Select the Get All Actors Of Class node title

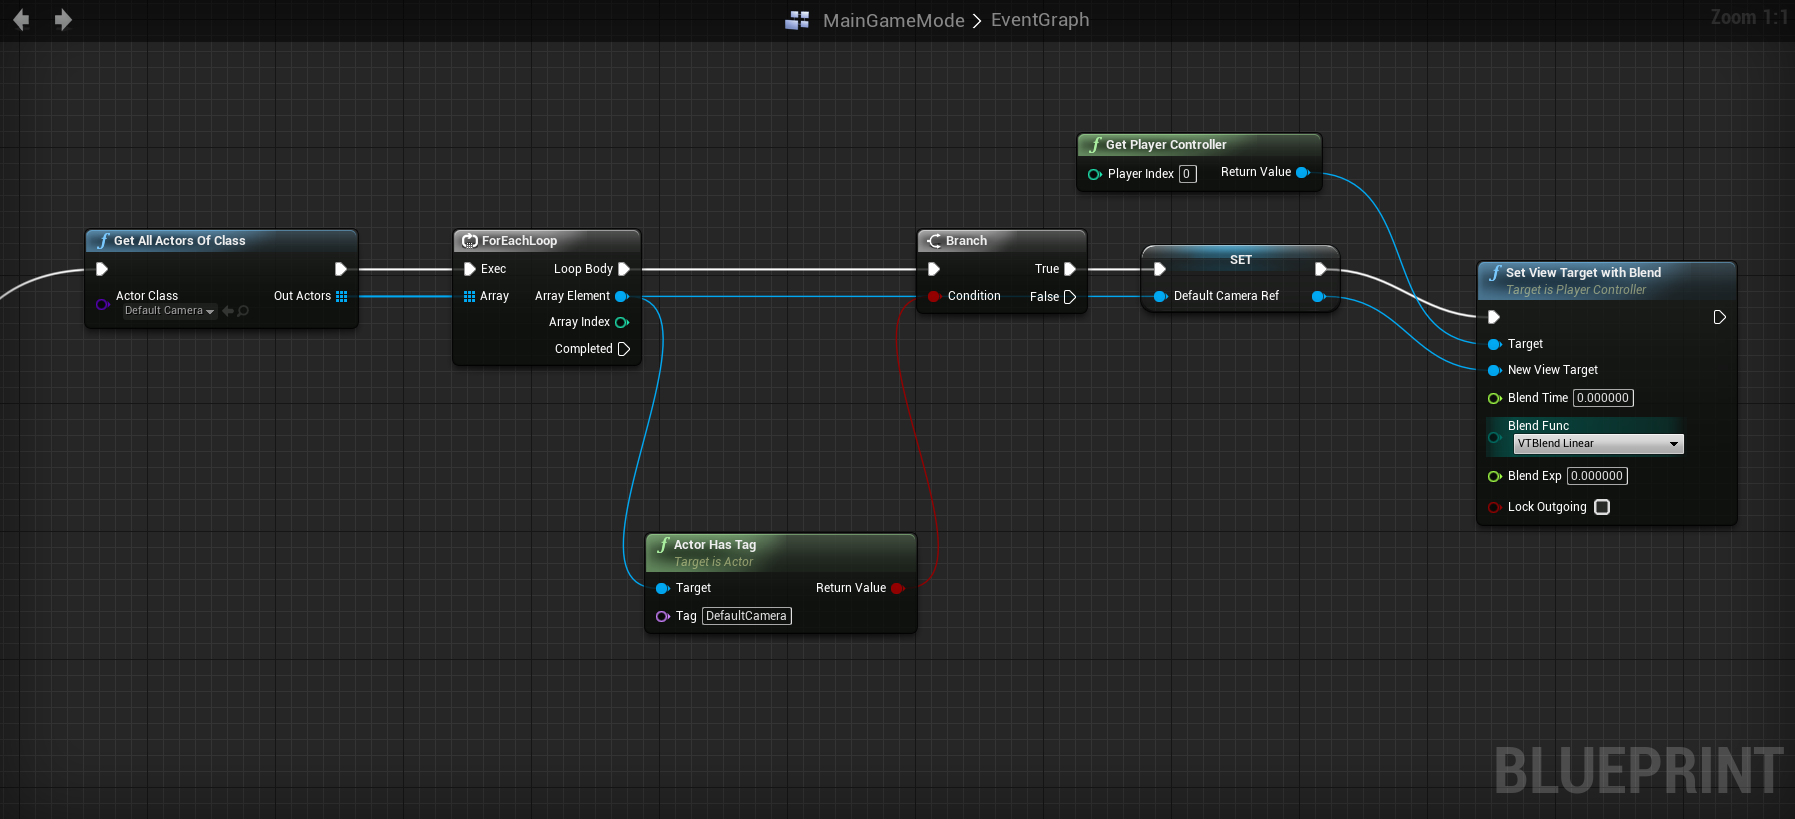[x=179, y=241]
